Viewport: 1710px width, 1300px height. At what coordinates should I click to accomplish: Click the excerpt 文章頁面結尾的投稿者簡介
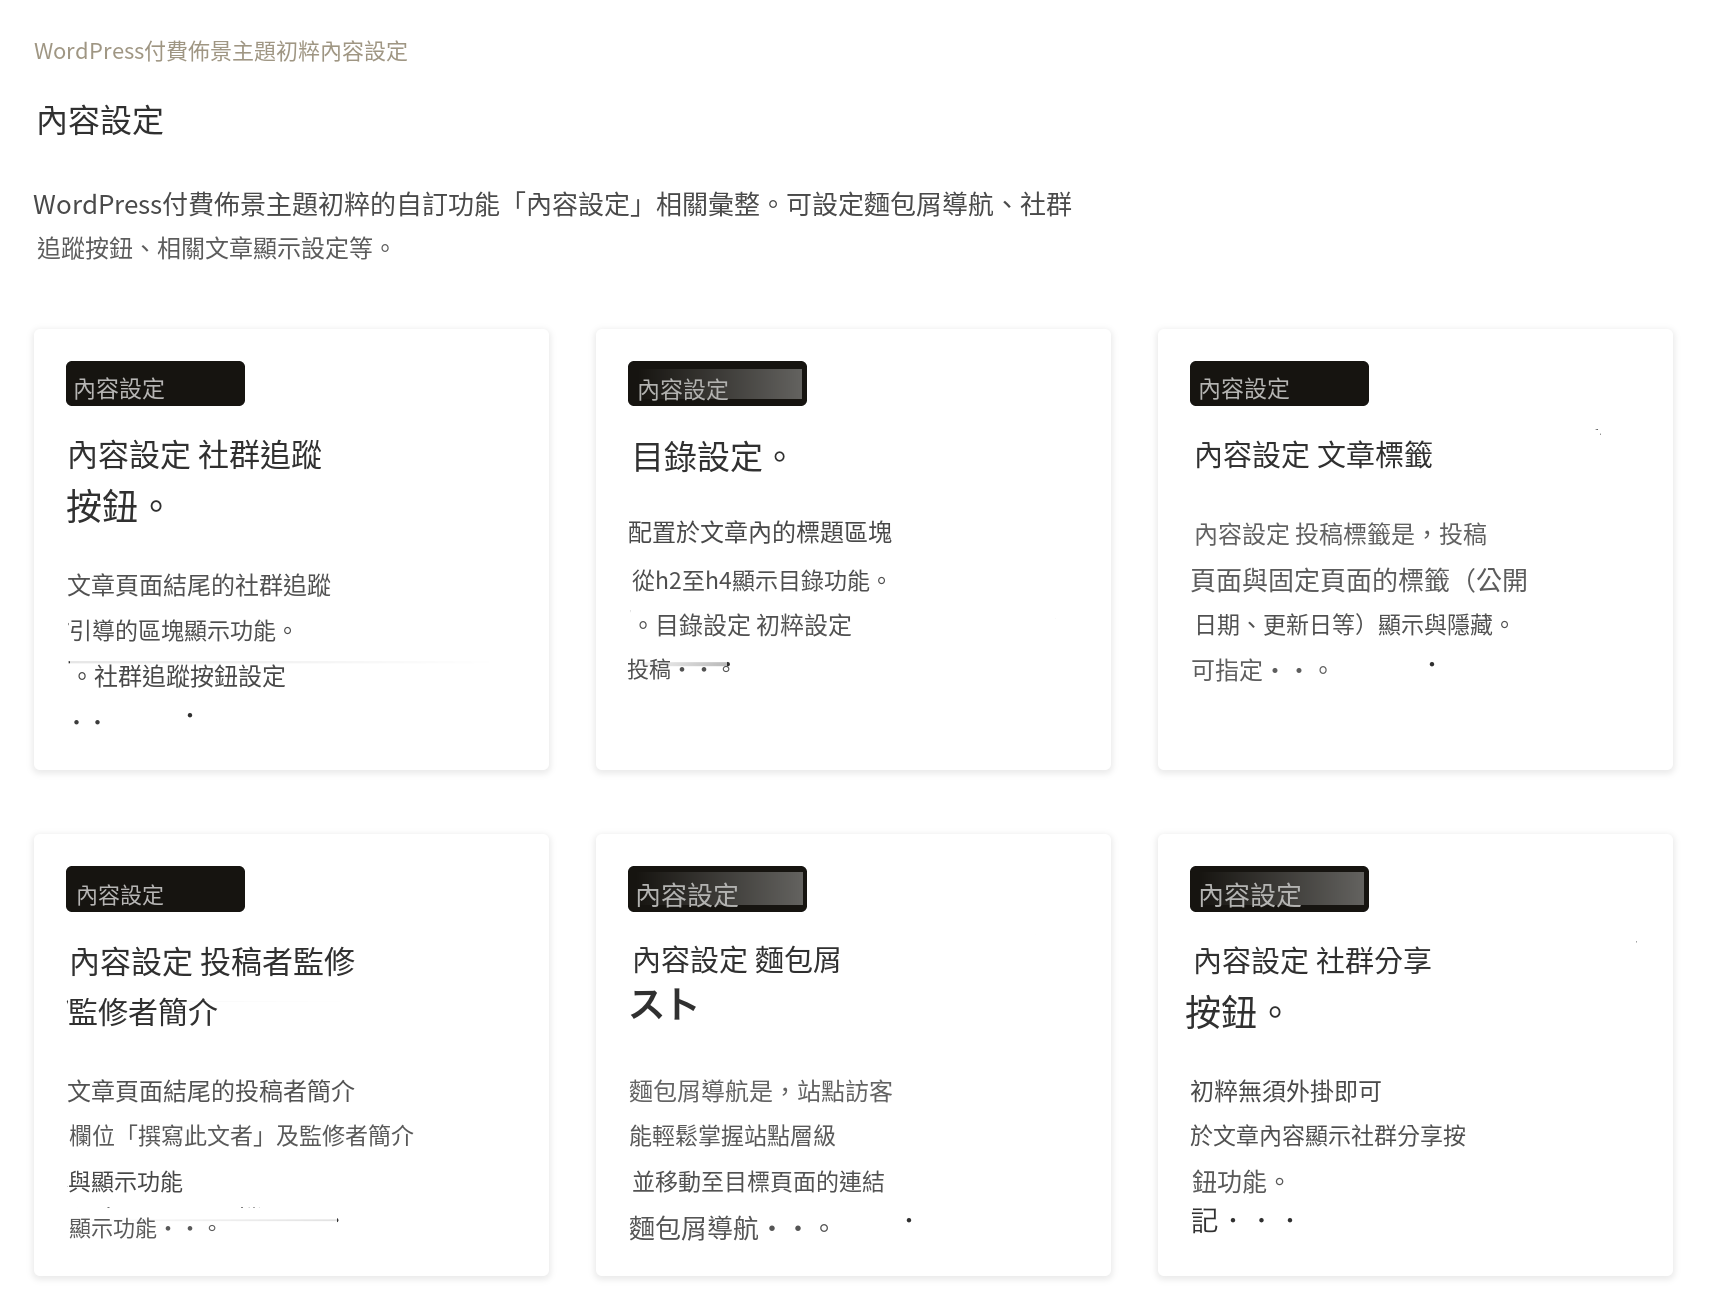(x=211, y=1091)
